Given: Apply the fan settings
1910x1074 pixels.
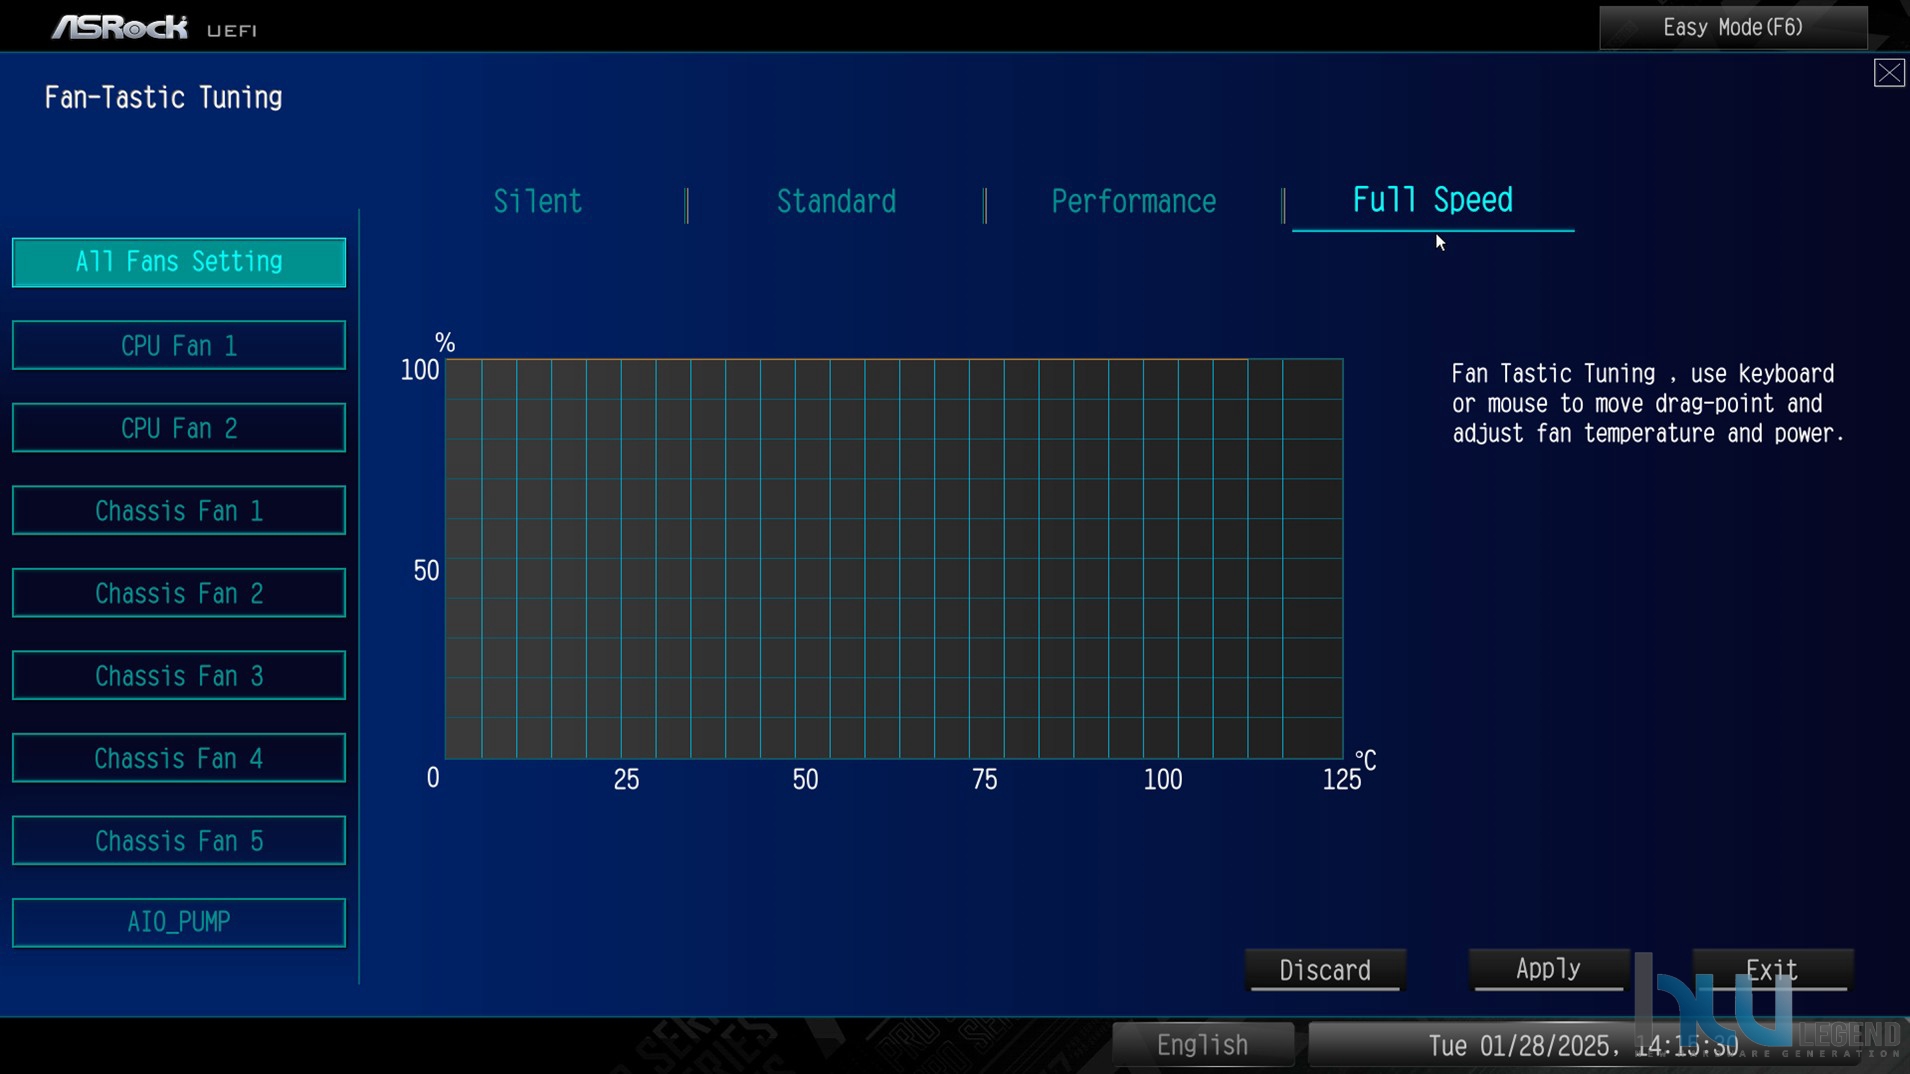Looking at the screenshot, I should pyautogui.click(x=1548, y=970).
